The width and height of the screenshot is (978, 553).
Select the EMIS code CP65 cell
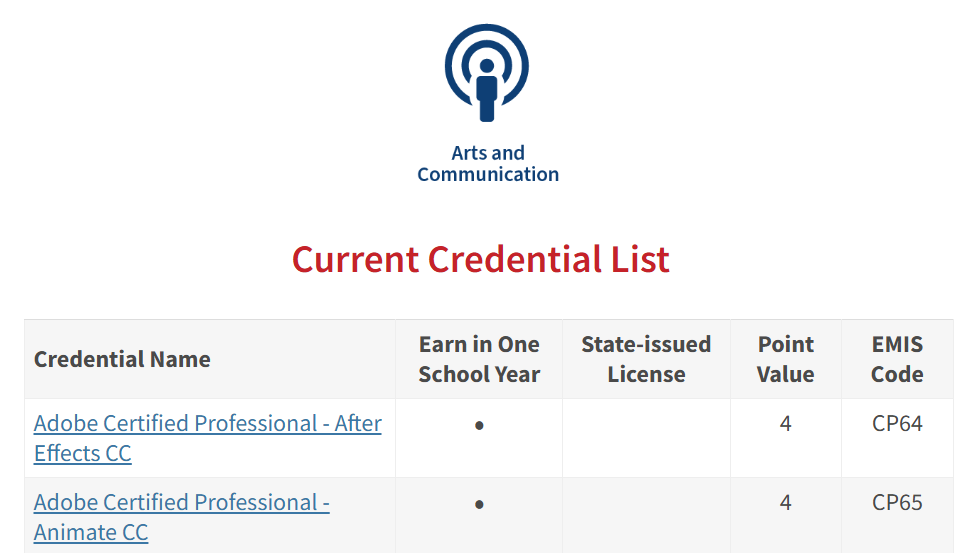(x=897, y=503)
